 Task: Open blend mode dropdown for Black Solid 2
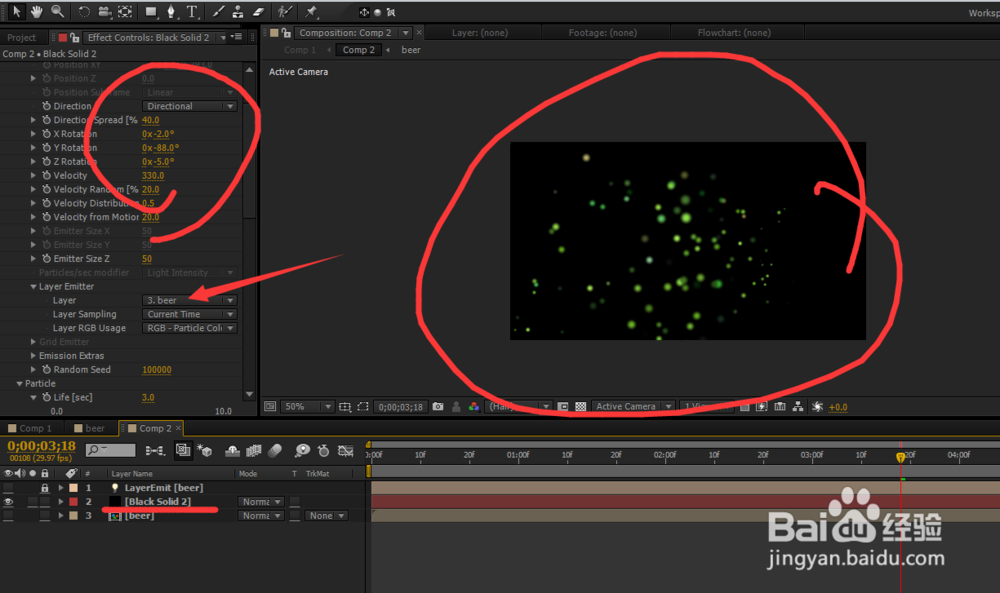click(x=261, y=502)
